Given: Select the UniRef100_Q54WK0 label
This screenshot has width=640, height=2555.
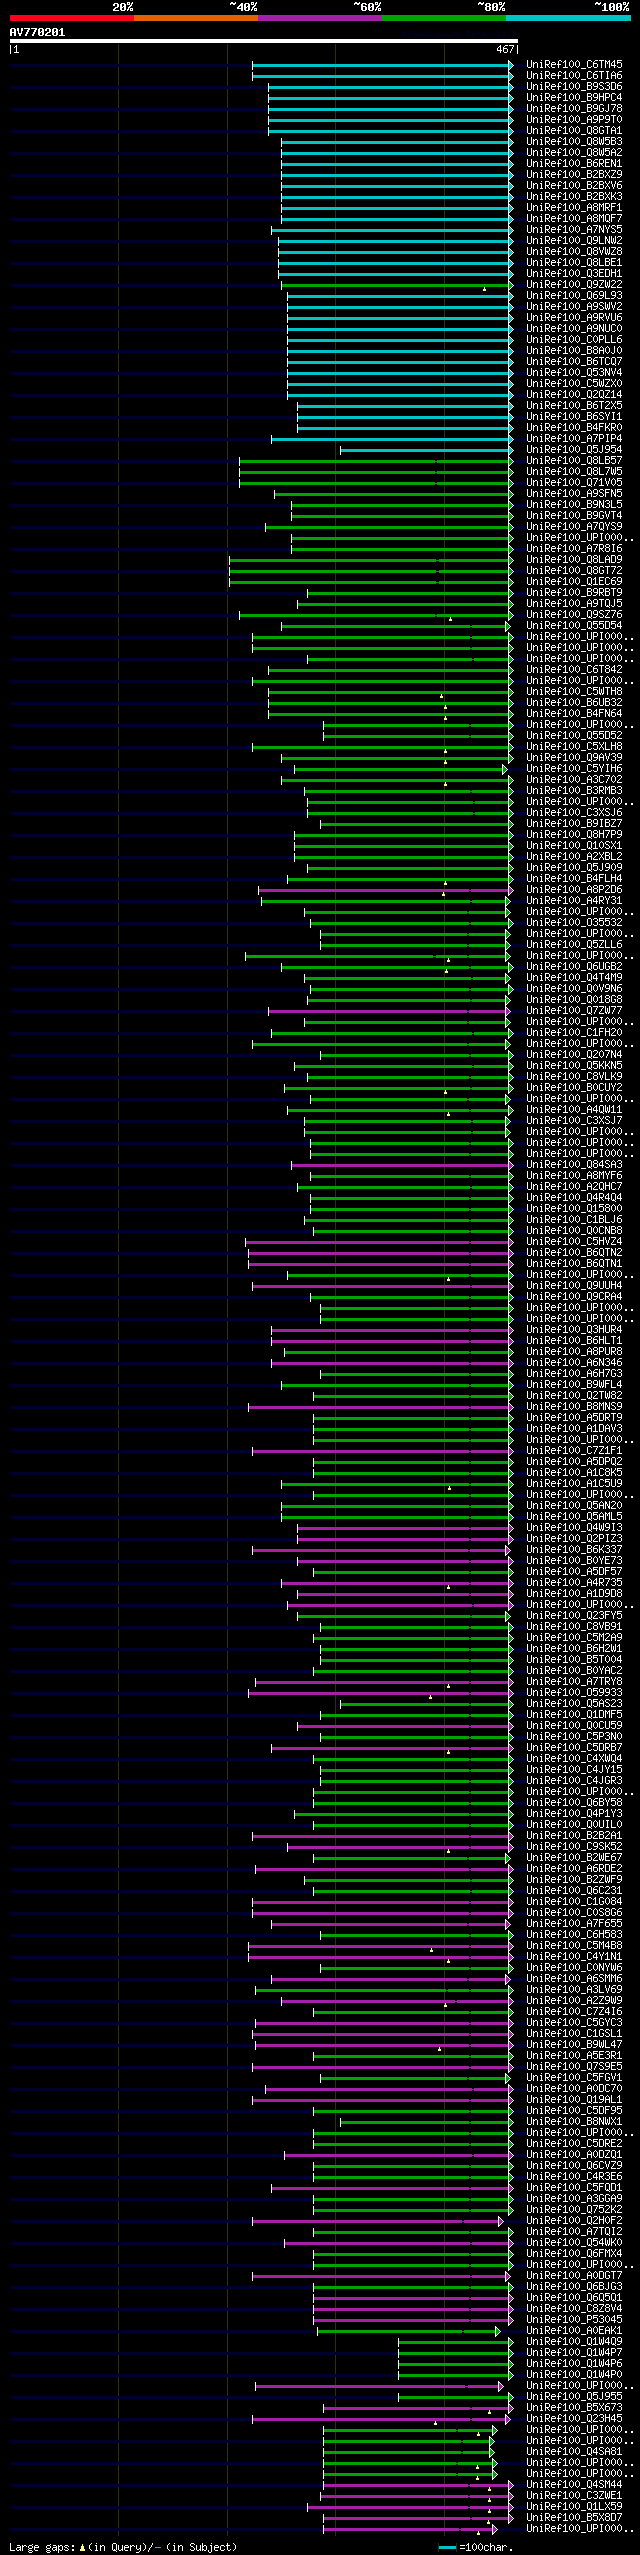Looking at the screenshot, I should [x=574, y=2243].
